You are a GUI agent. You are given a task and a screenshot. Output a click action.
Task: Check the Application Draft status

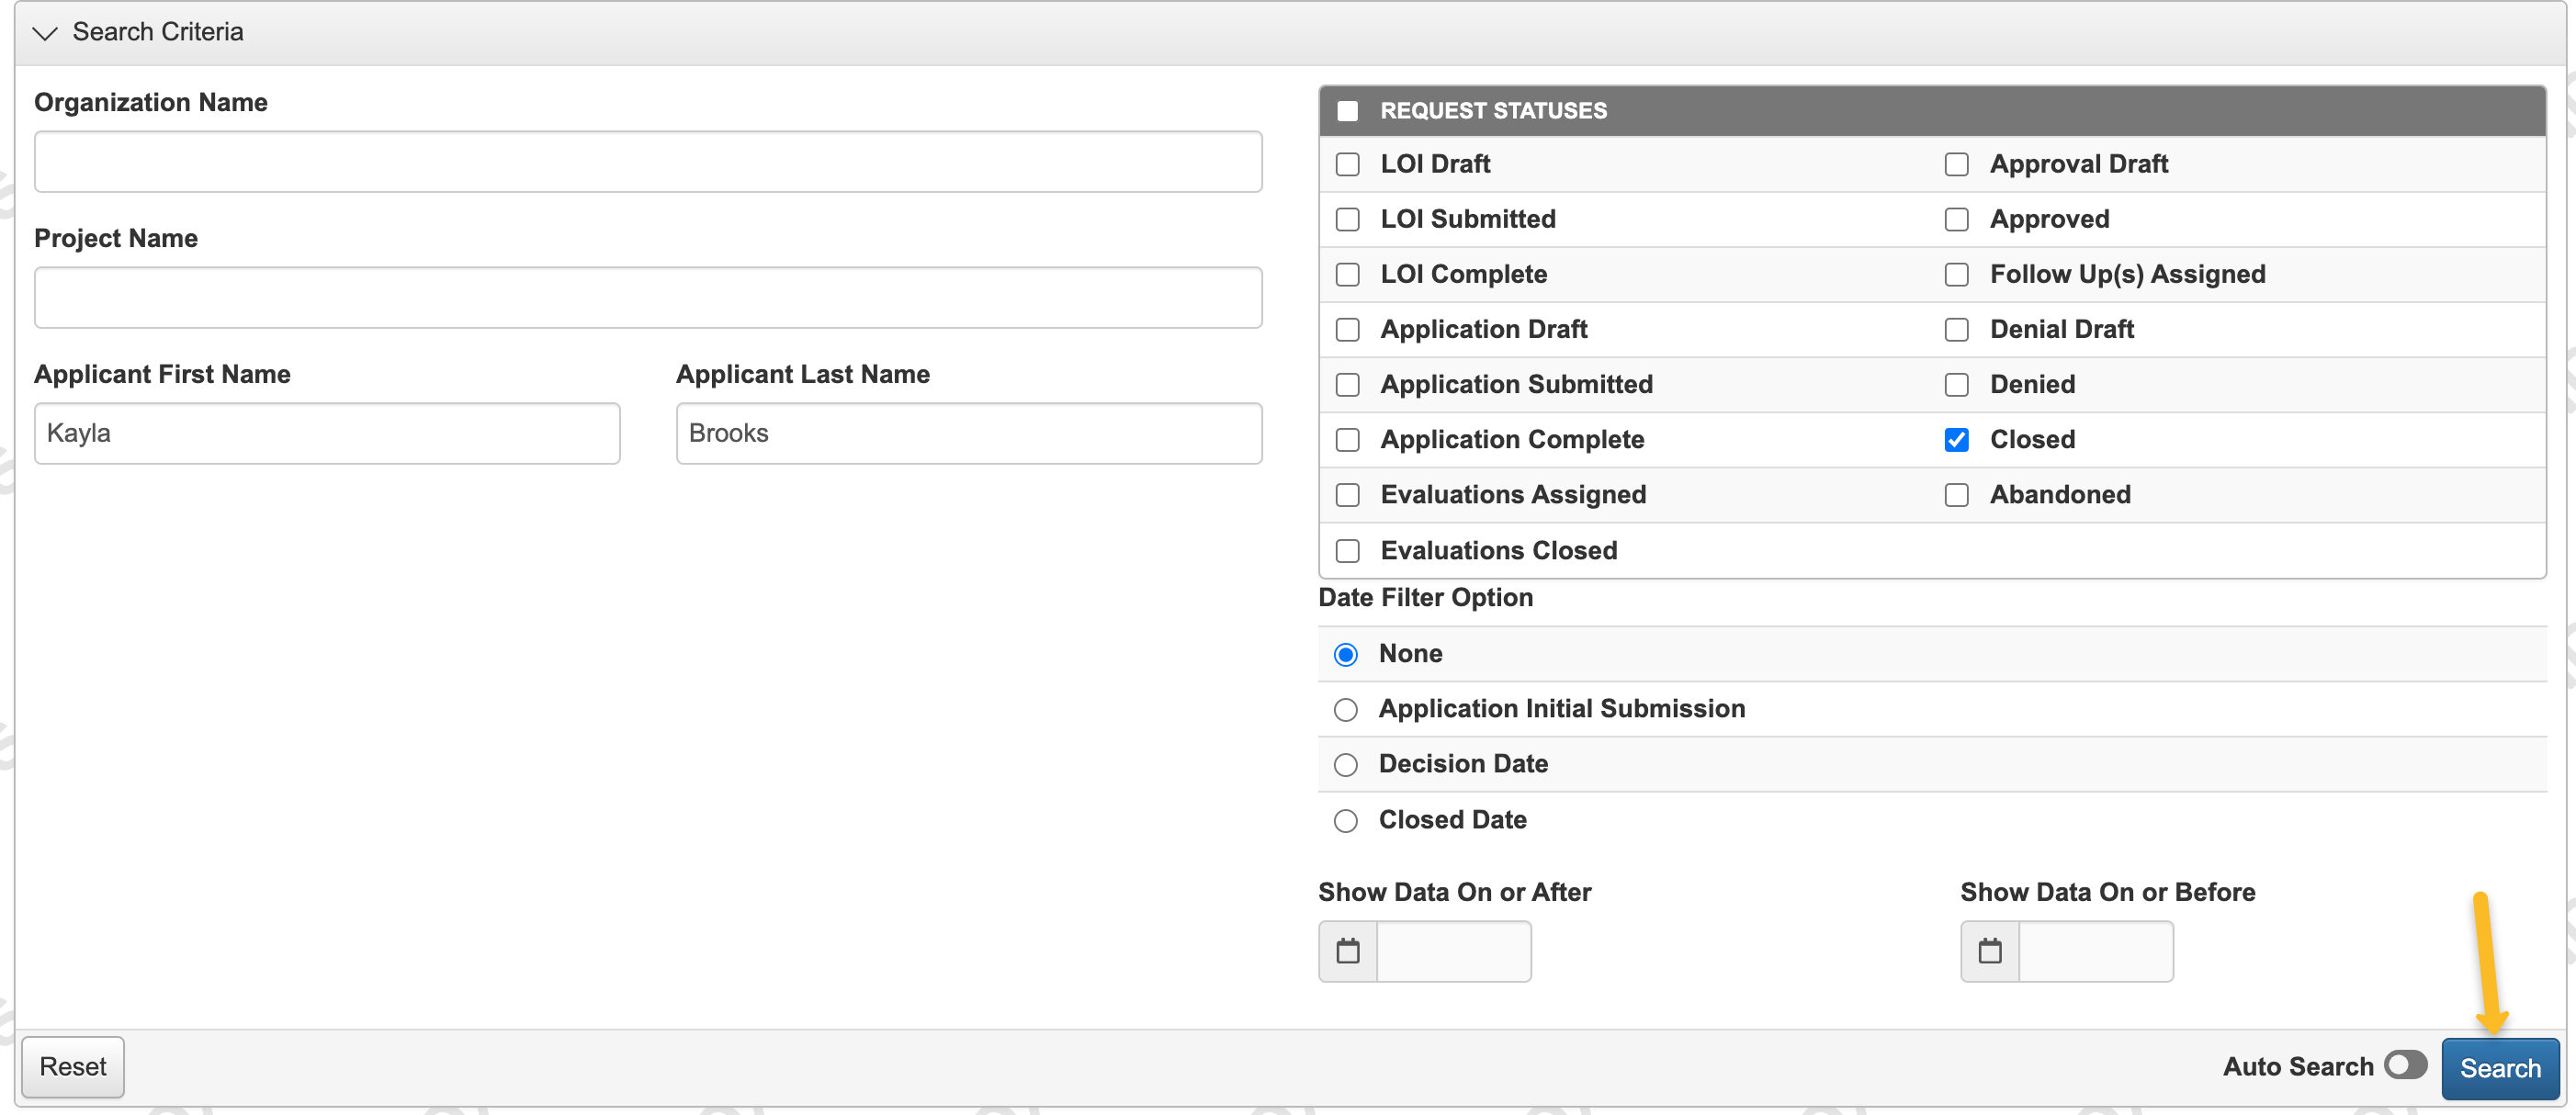tap(1348, 329)
